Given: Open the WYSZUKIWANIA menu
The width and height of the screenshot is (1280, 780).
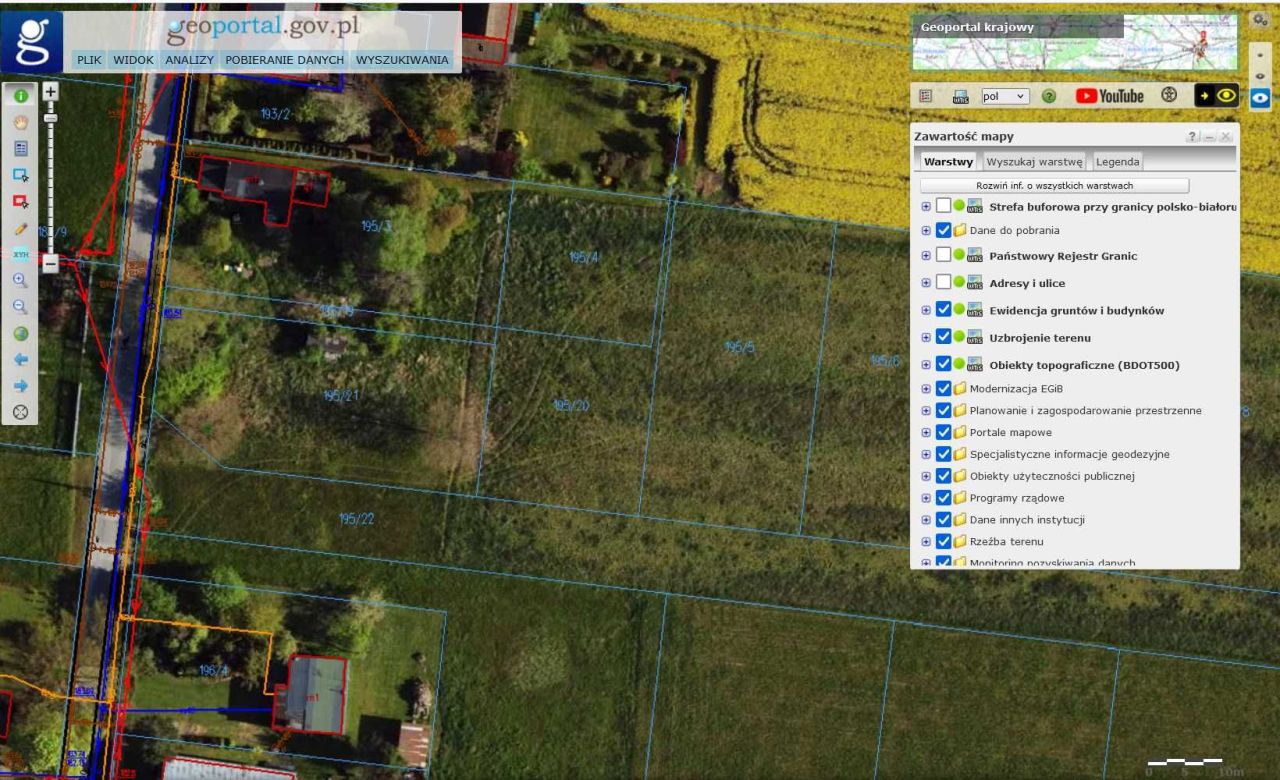Looking at the screenshot, I should click(402, 60).
